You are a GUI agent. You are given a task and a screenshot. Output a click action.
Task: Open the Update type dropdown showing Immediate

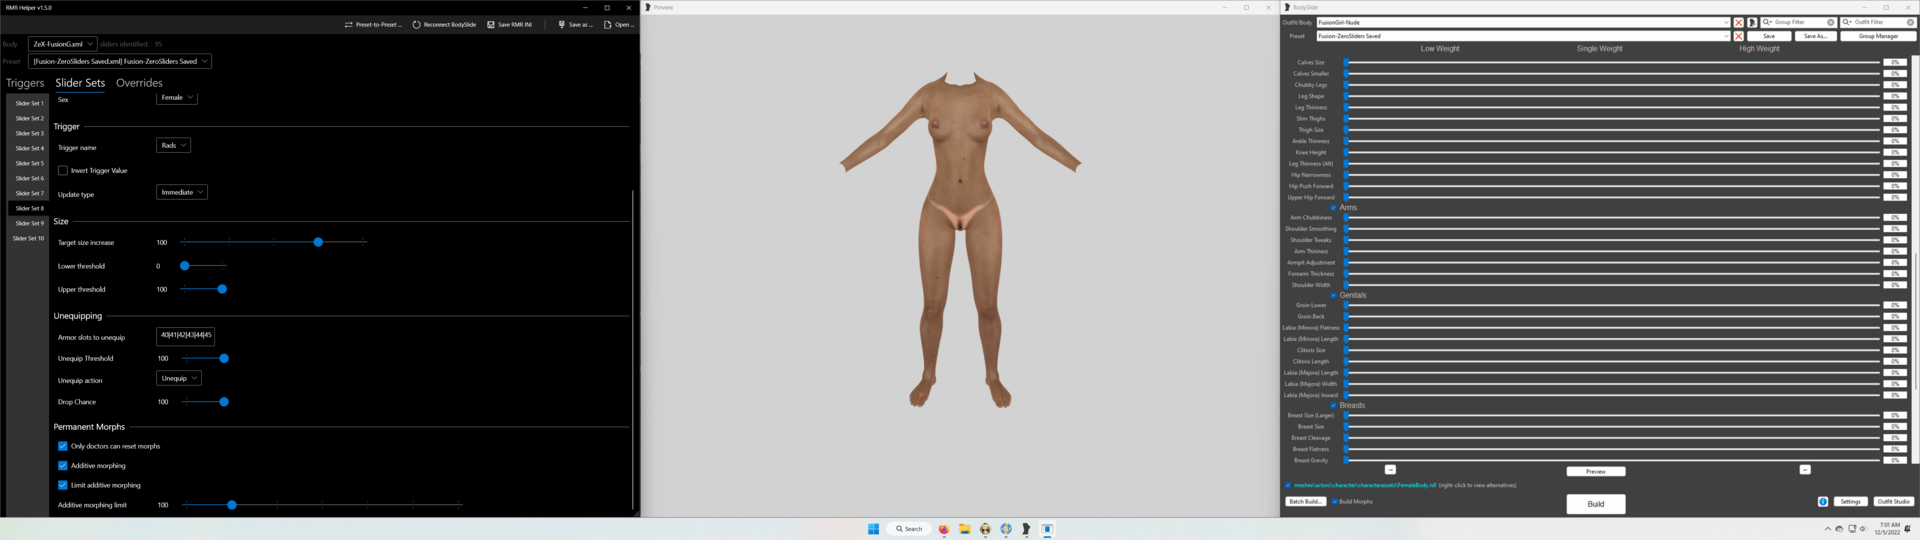pos(182,192)
